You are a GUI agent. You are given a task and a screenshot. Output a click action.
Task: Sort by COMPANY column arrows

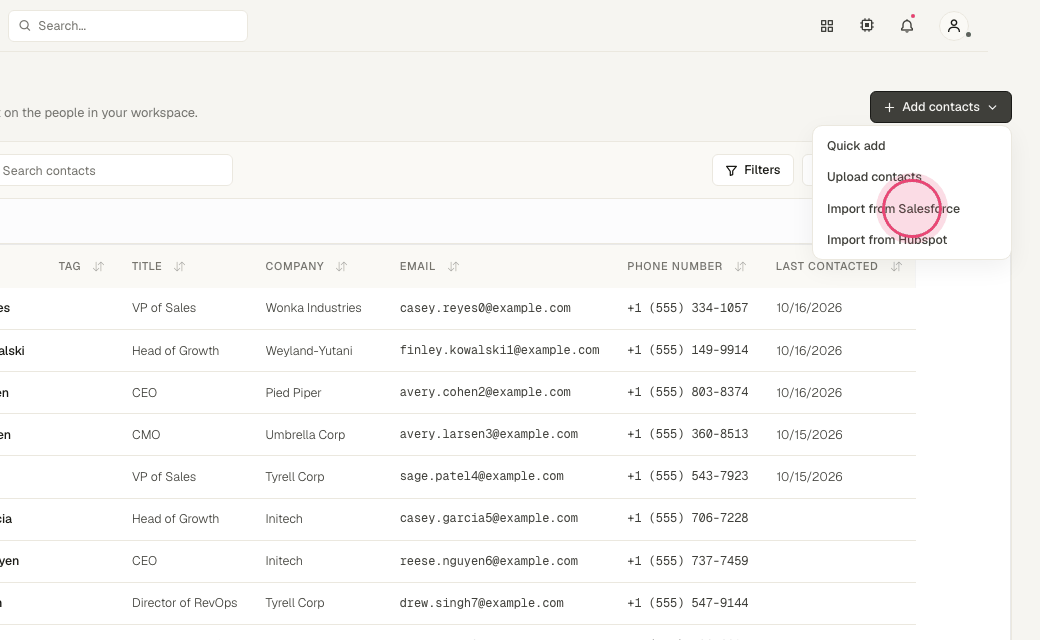pos(341,267)
